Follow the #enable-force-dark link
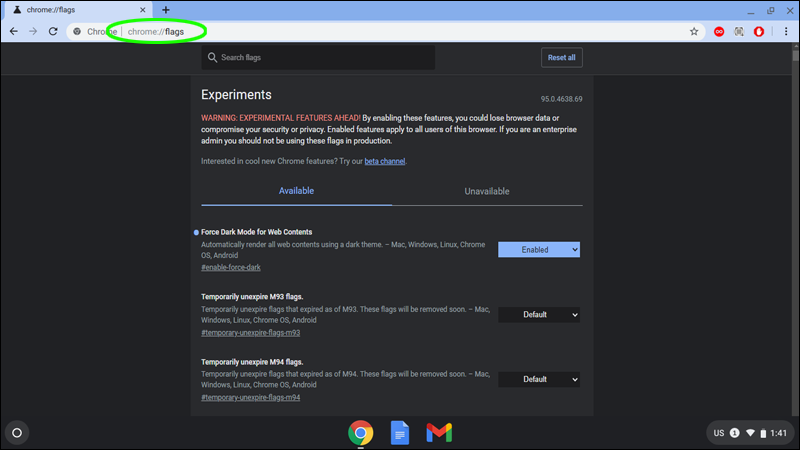Viewport: 800px width, 450px height. (231, 267)
